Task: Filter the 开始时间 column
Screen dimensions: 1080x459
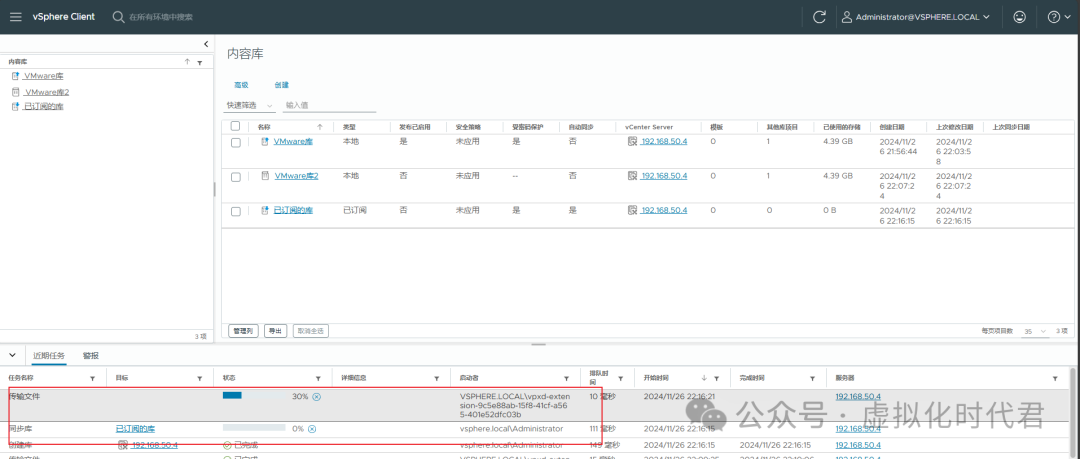Action: click(x=717, y=378)
